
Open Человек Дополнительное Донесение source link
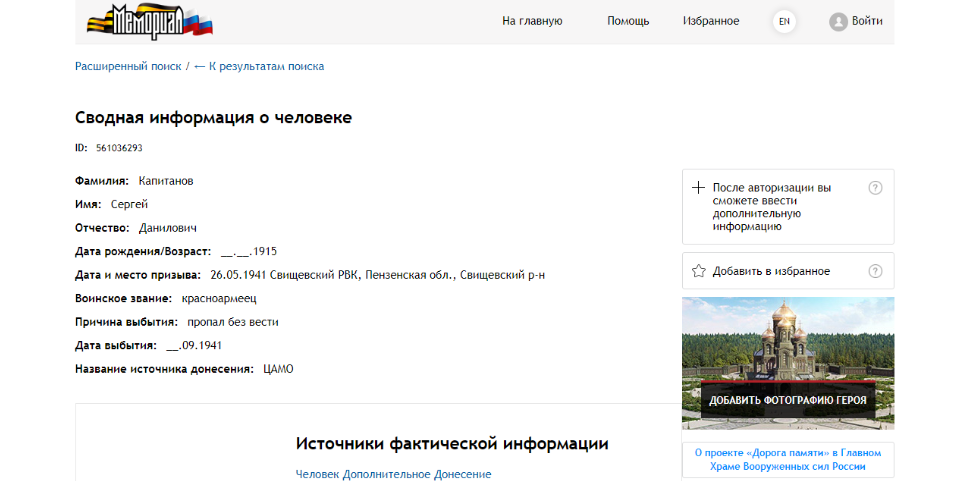(393, 474)
